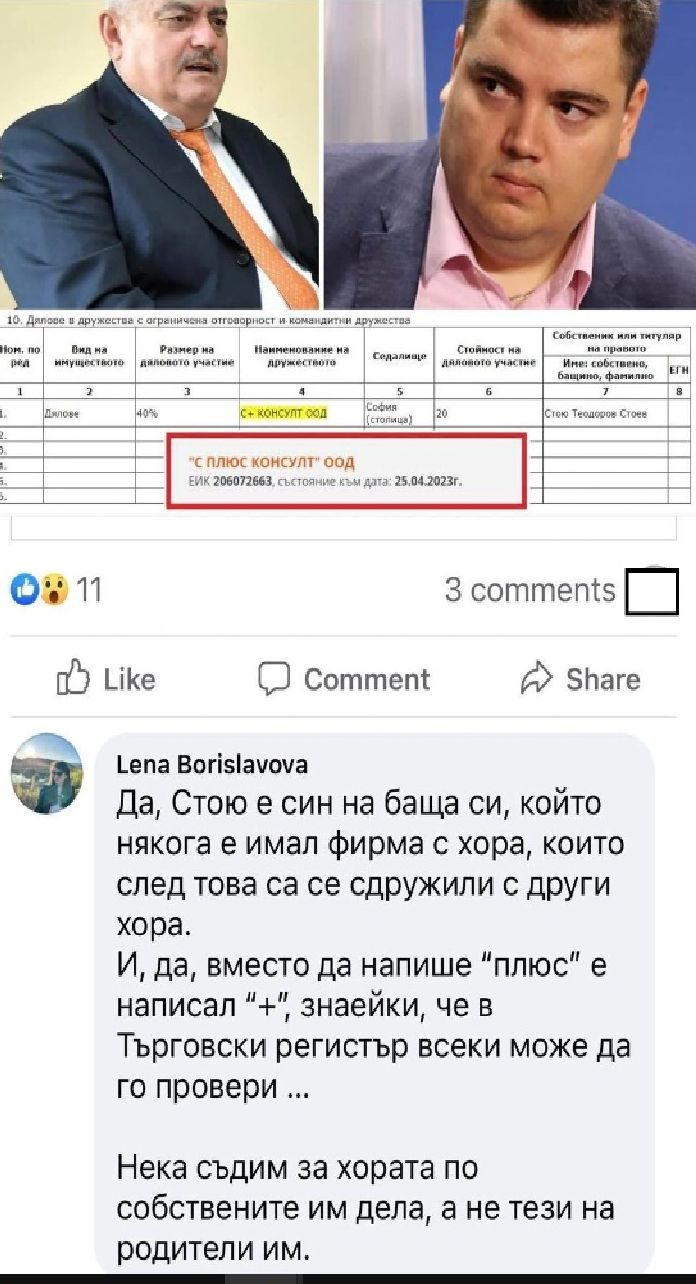Screen dimensions: 696x1284
Task: Click the Comment button label
Action: [x=367, y=680]
